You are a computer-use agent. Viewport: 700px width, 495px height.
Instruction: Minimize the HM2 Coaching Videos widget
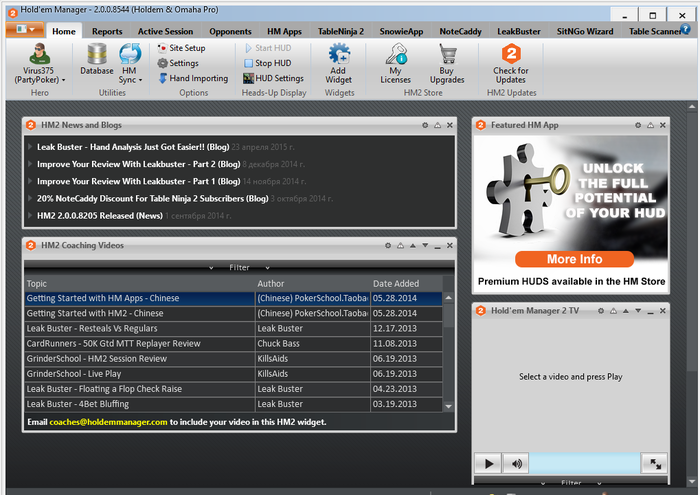tap(438, 246)
